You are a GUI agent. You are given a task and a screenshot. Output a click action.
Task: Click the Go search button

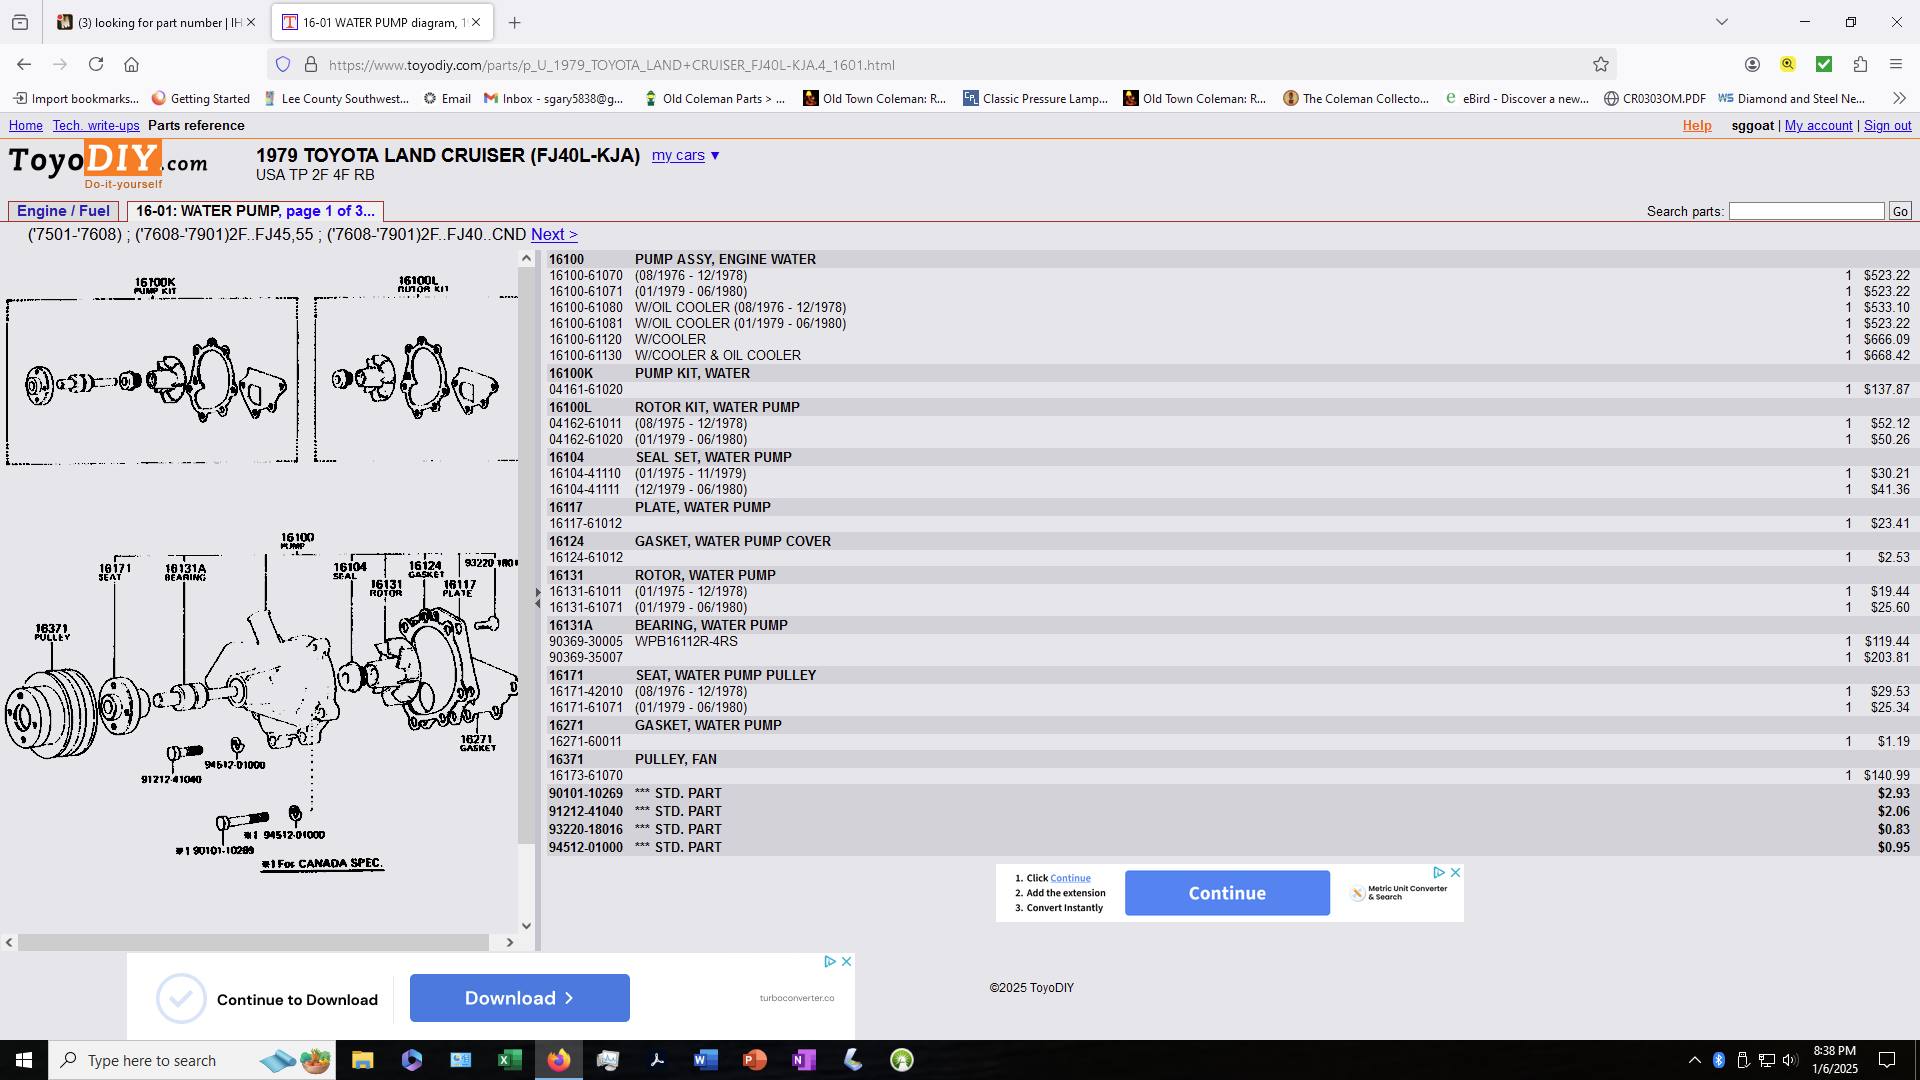tap(1900, 211)
